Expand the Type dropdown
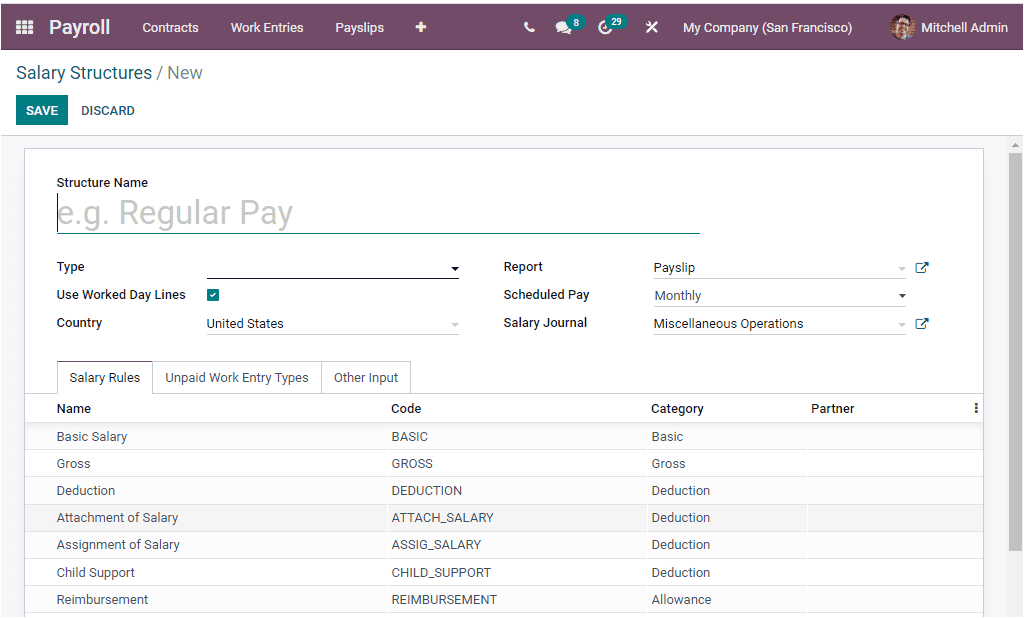This screenshot has height=618, width=1024. pos(455,268)
